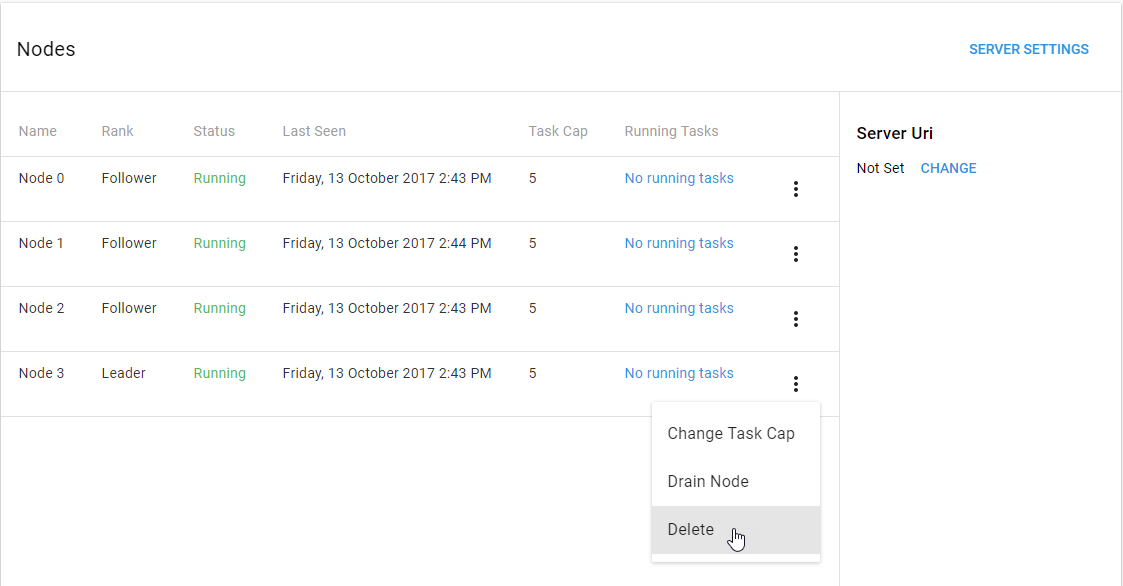Open the three-dot menu for Node 1
The width and height of the screenshot is (1123, 586).
tap(796, 254)
